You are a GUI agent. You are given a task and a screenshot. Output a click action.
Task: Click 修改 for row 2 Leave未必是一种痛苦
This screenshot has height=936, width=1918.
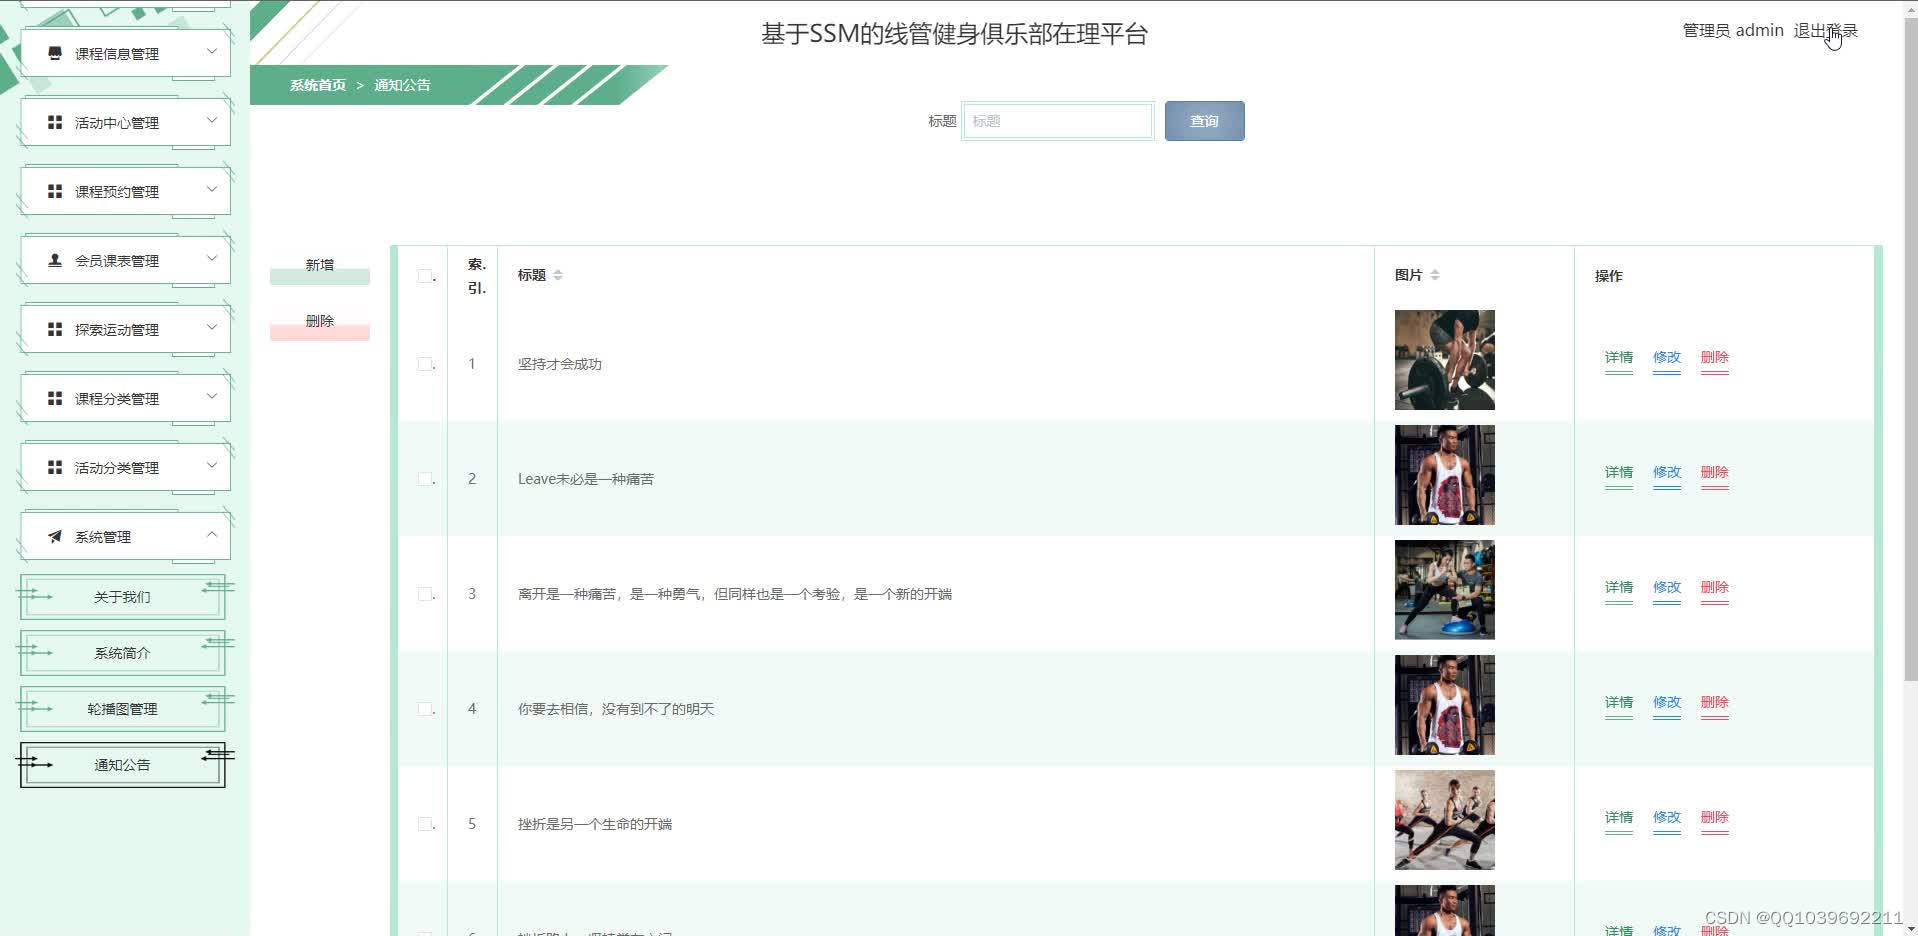tap(1667, 473)
